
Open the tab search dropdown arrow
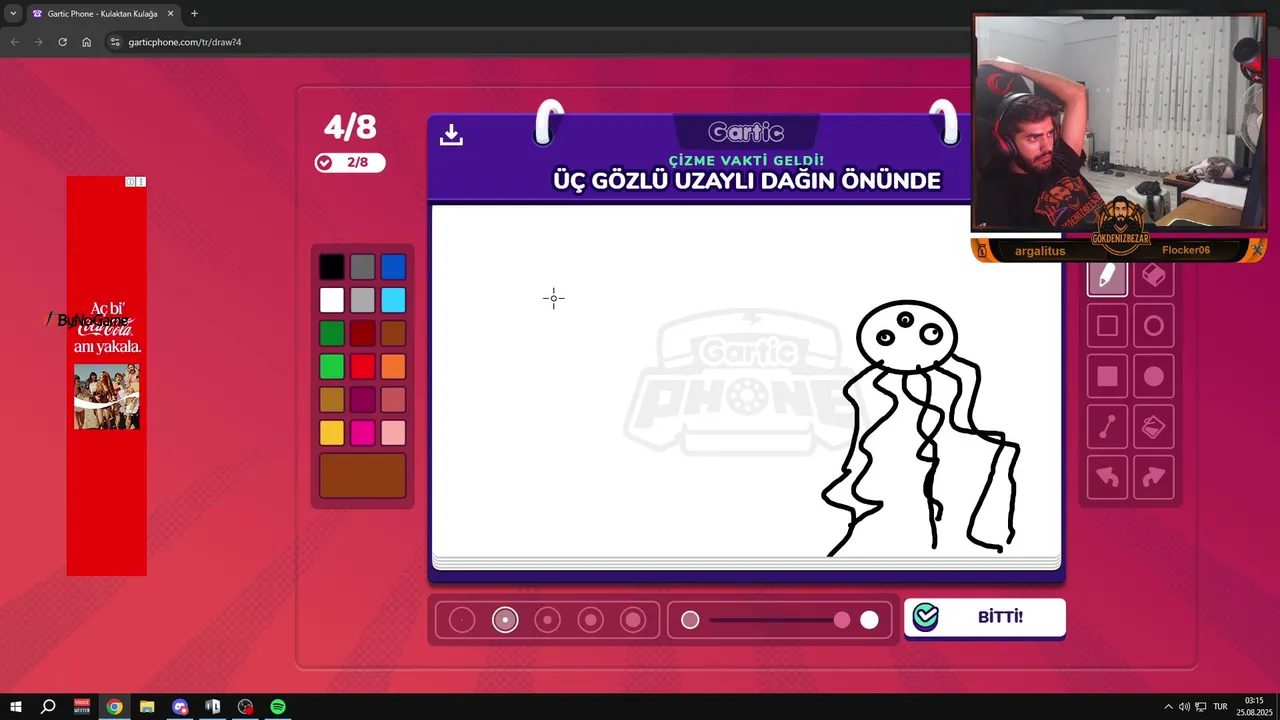click(x=13, y=14)
